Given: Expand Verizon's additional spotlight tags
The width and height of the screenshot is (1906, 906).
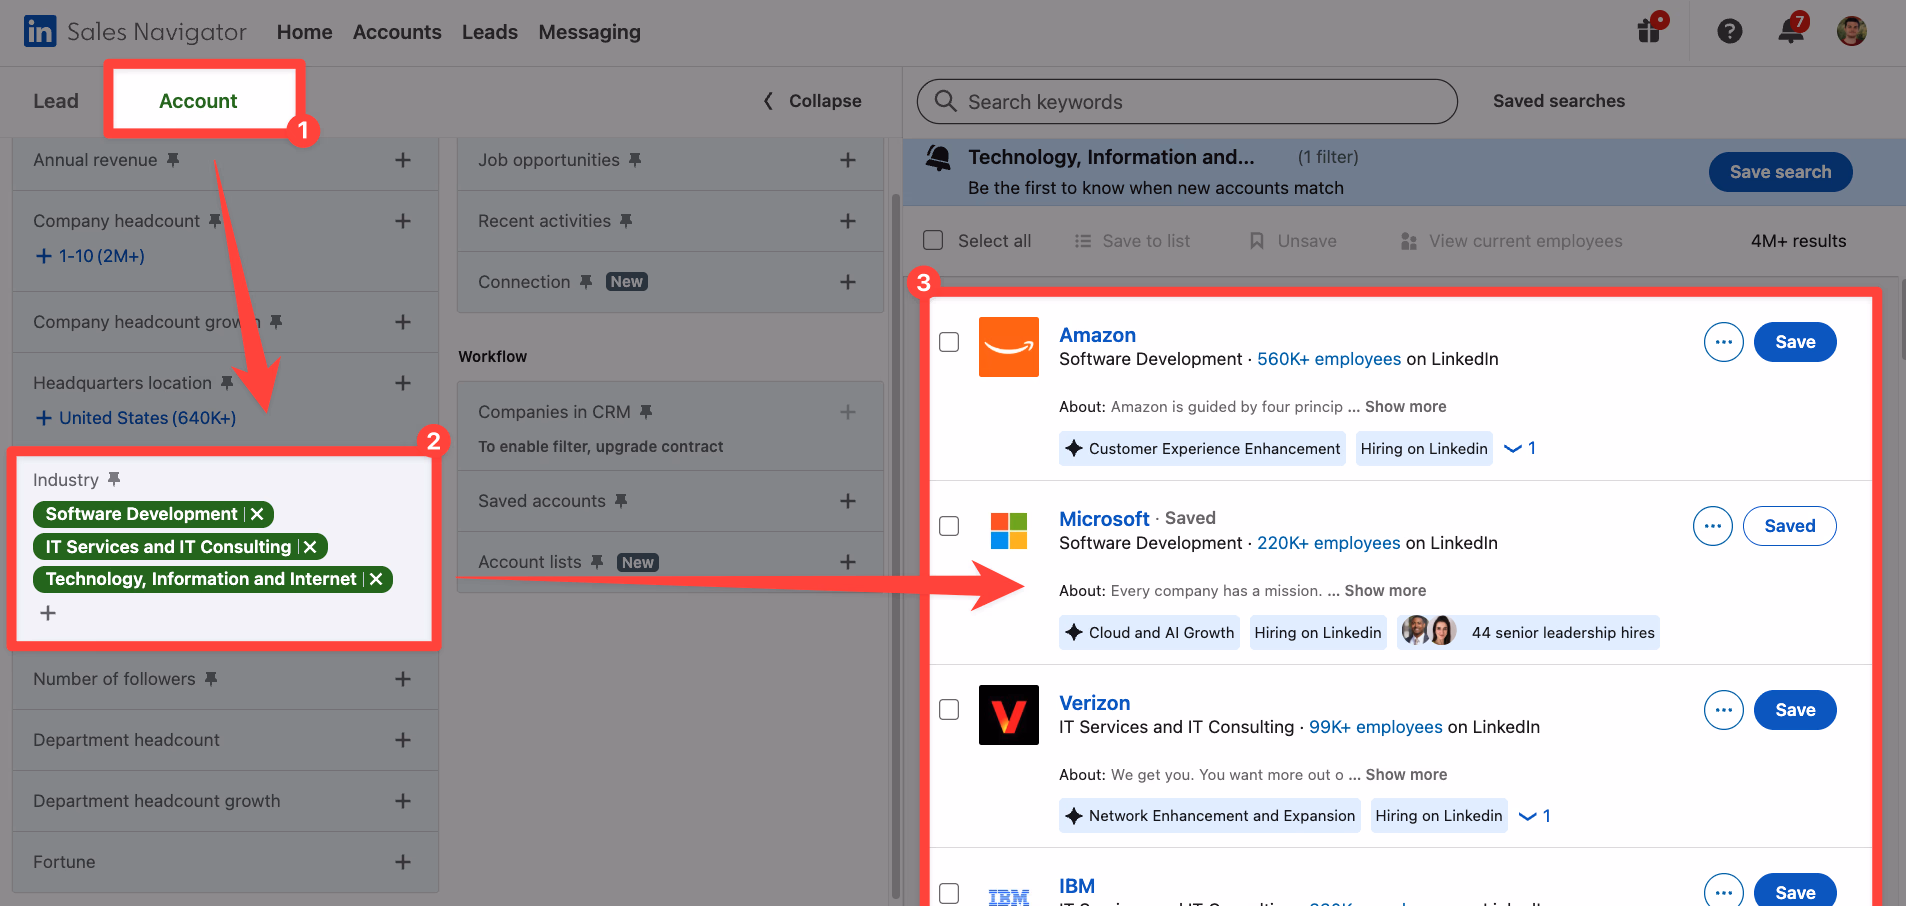Looking at the screenshot, I should click(x=1535, y=816).
